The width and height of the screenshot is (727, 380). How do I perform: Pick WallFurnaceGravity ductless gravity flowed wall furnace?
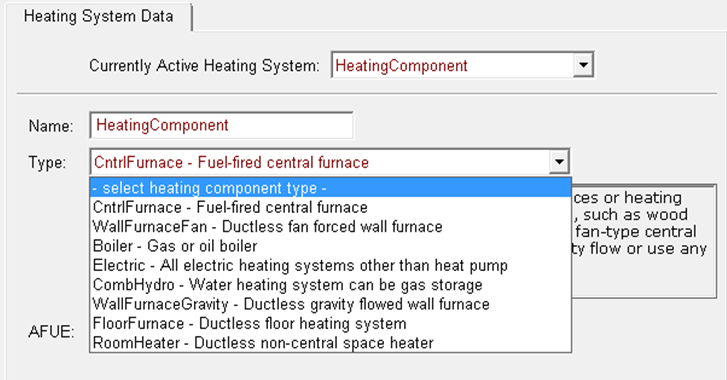(x=330, y=304)
